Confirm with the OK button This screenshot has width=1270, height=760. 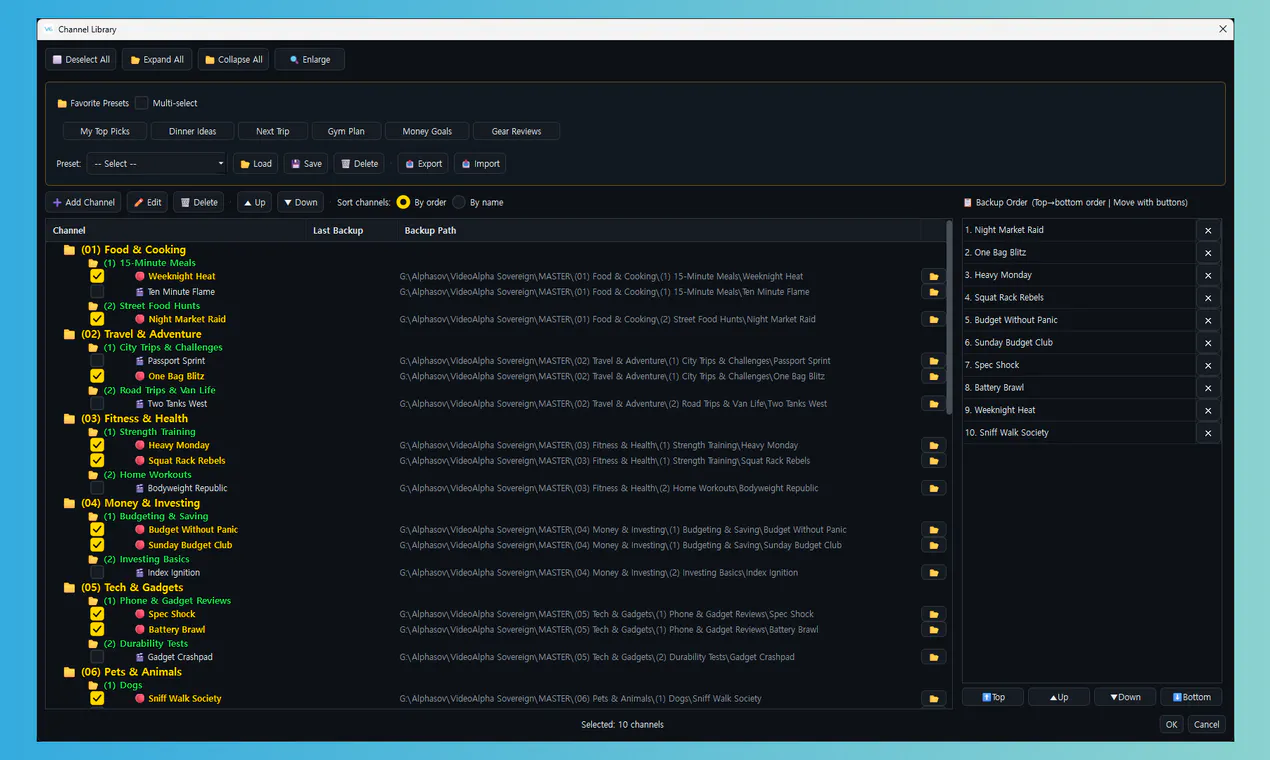(1171, 725)
